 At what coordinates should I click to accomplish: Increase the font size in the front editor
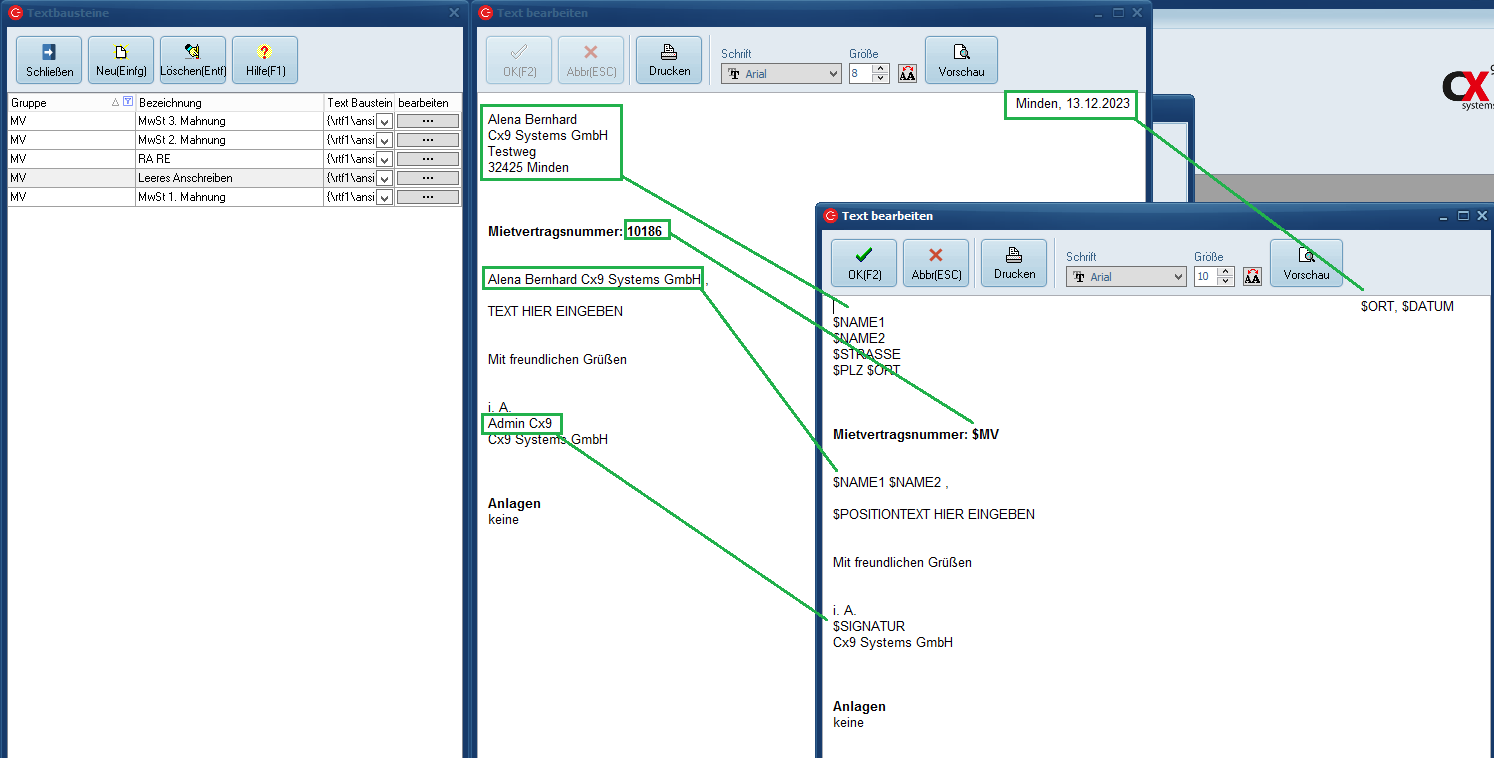tap(1226, 272)
